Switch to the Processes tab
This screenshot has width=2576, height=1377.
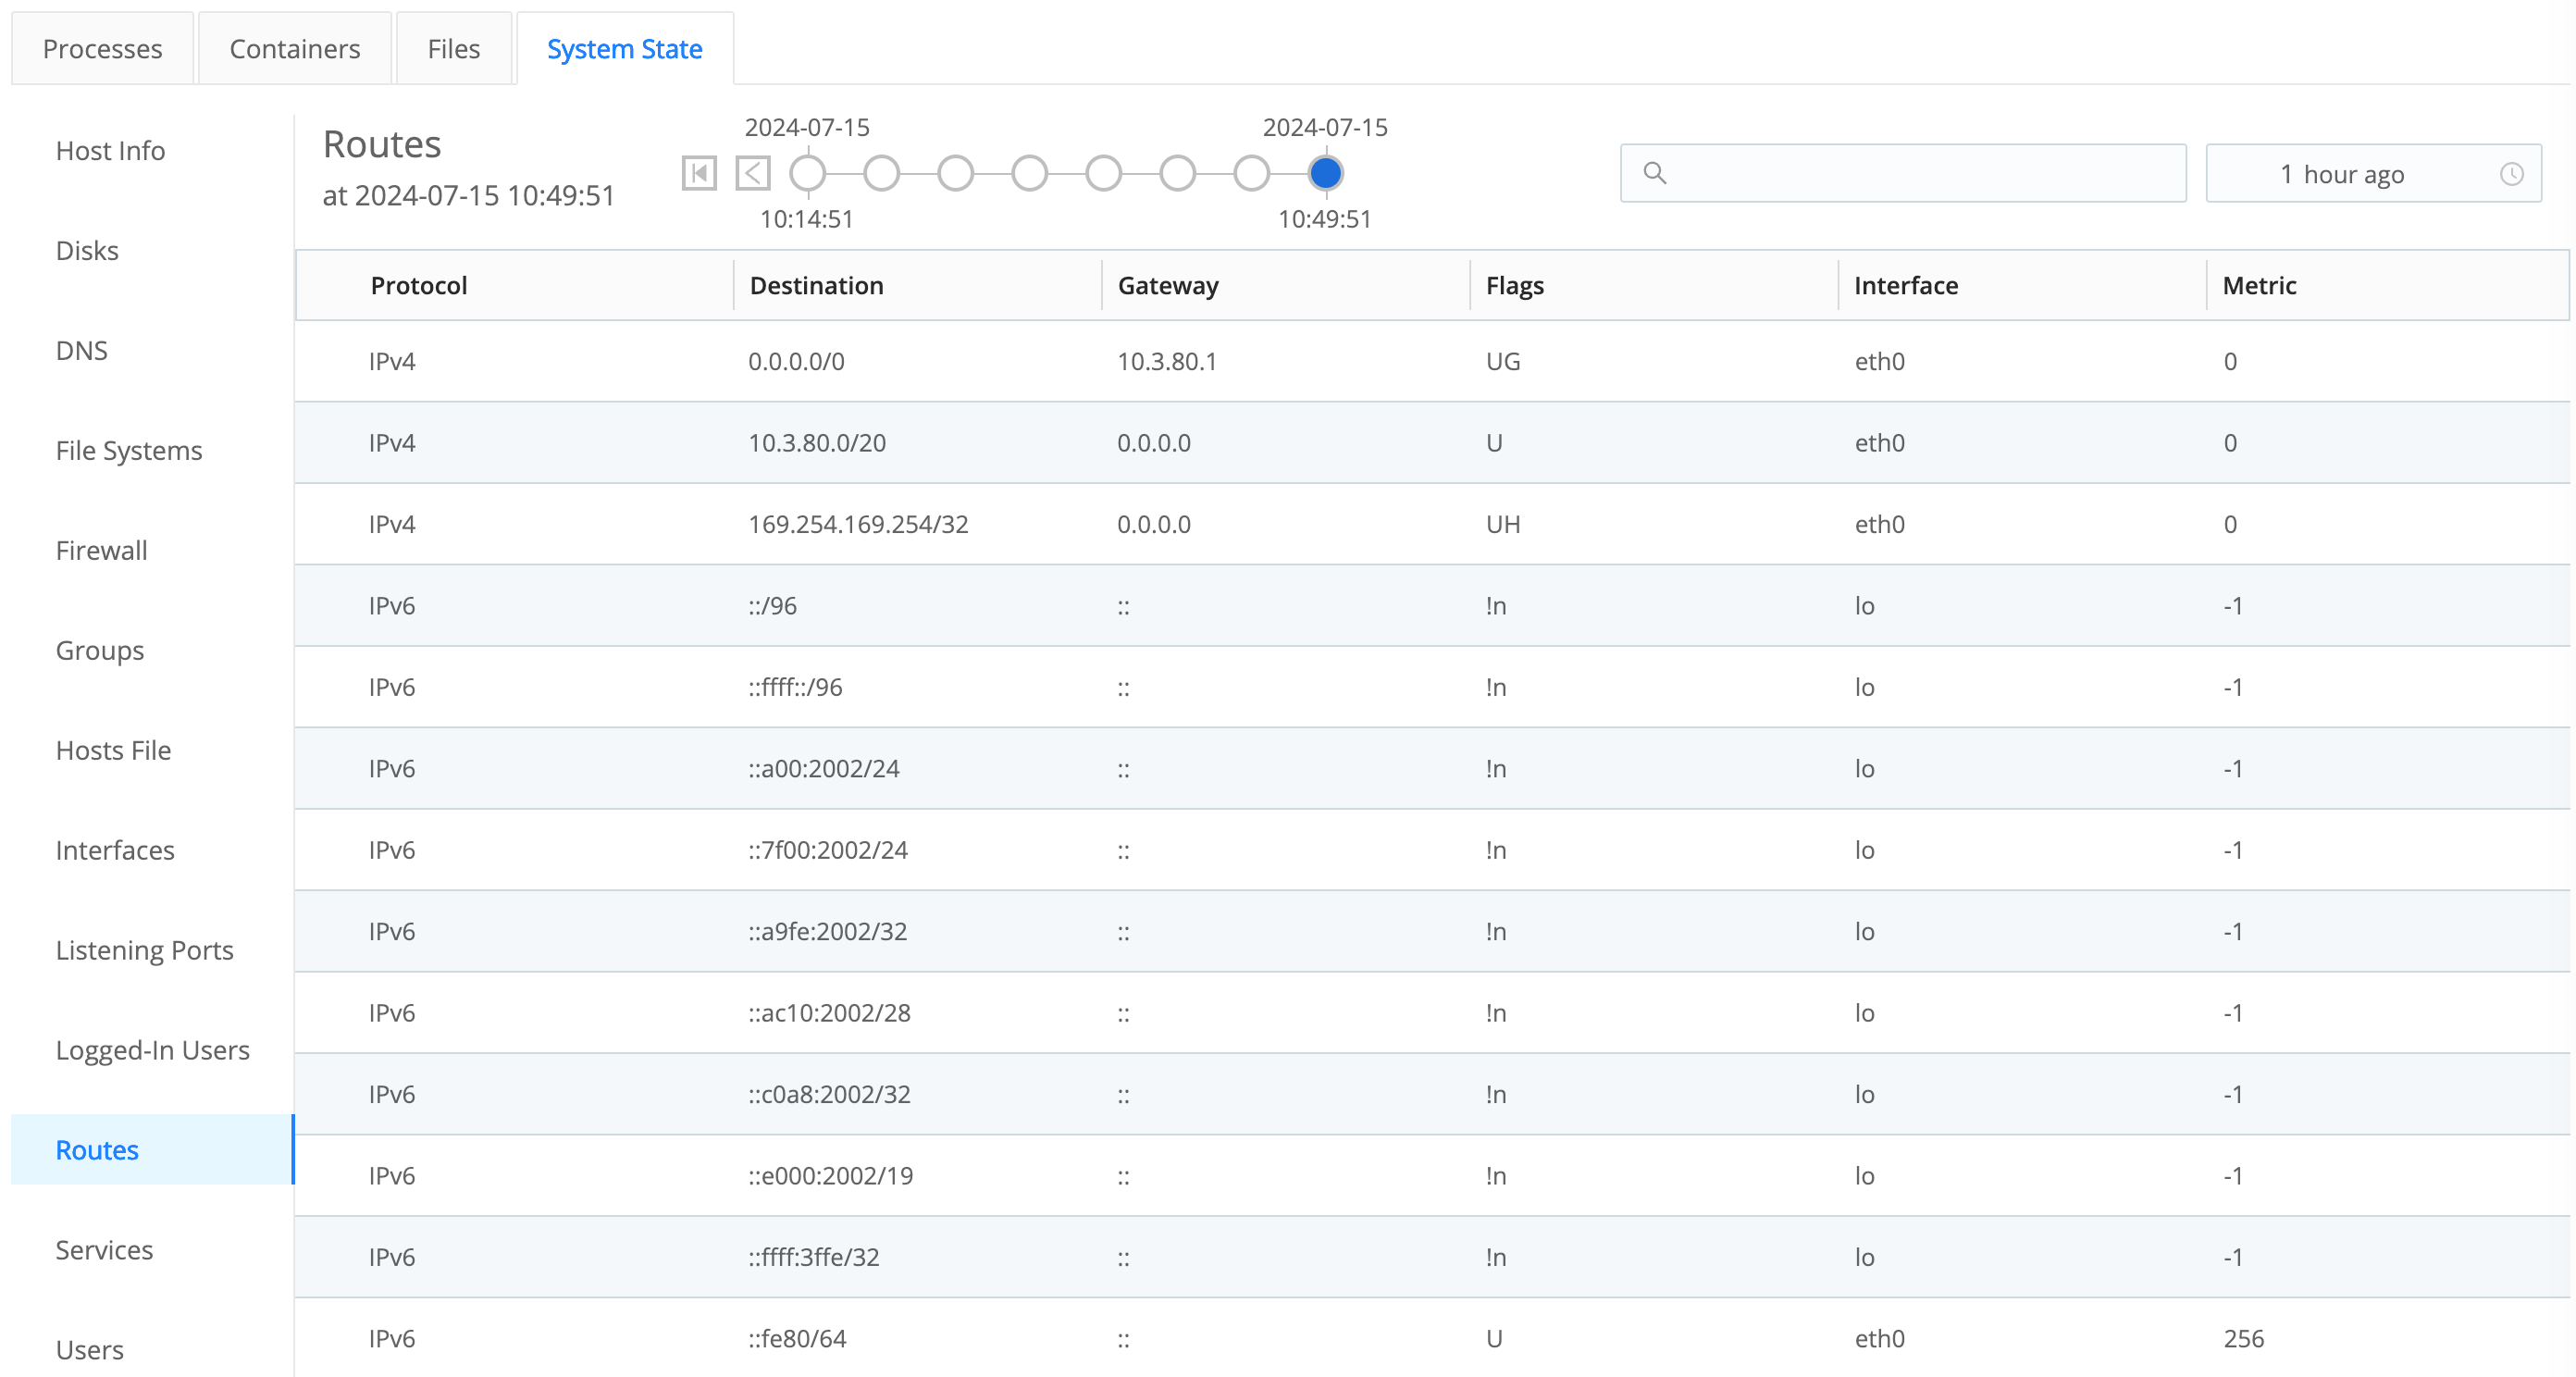tap(102, 48)
